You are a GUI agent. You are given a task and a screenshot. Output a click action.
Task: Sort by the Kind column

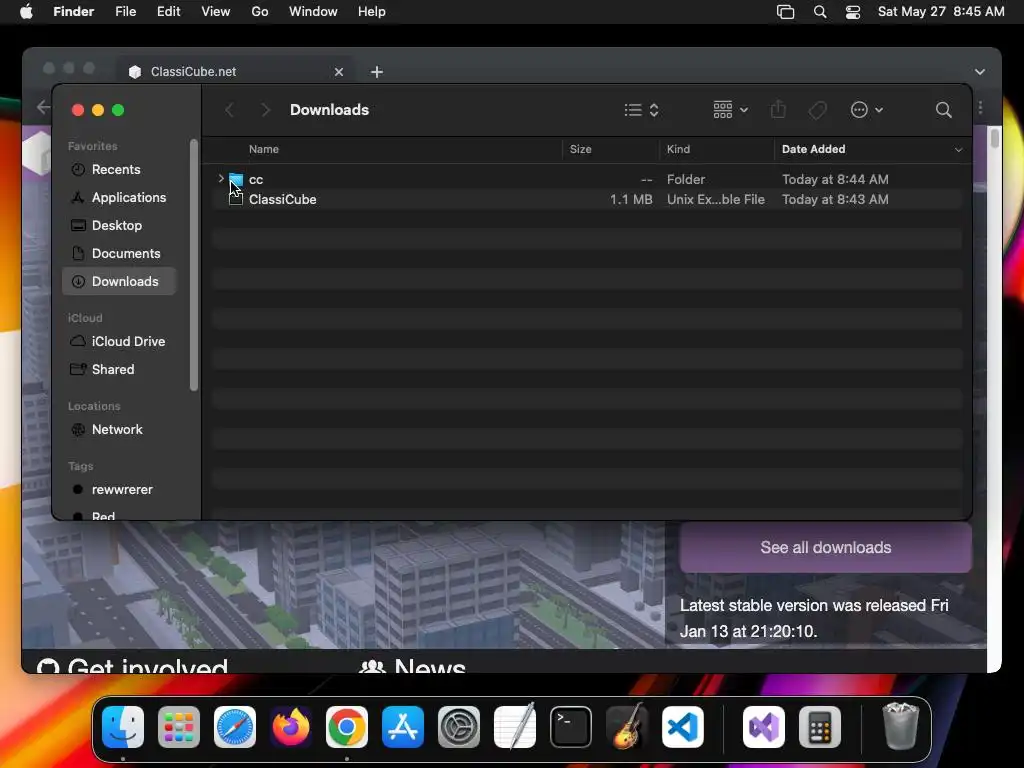pos(678,149)
